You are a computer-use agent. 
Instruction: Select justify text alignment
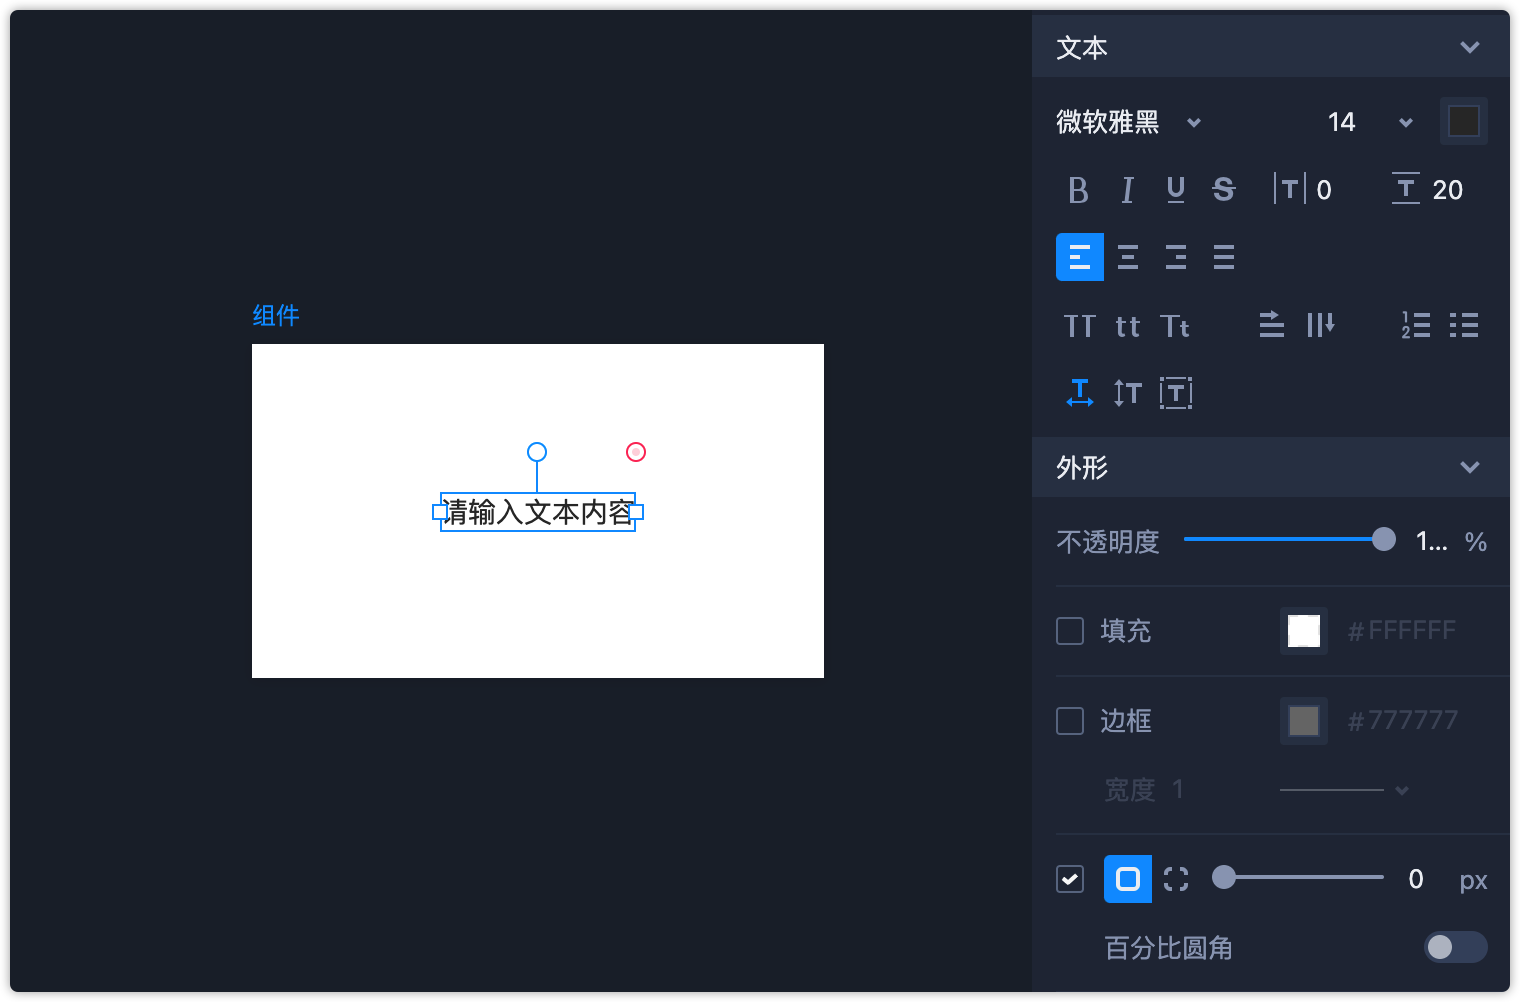click(1224, 257)
